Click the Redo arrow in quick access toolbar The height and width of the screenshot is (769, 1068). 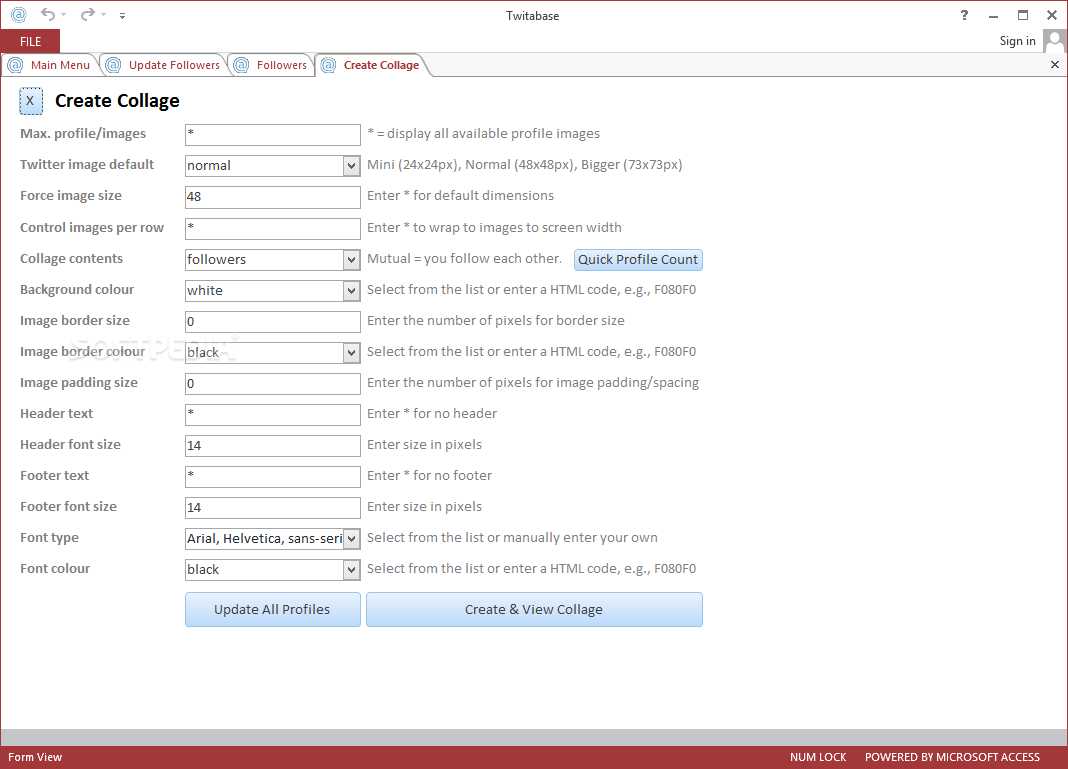tap(88, 14)
